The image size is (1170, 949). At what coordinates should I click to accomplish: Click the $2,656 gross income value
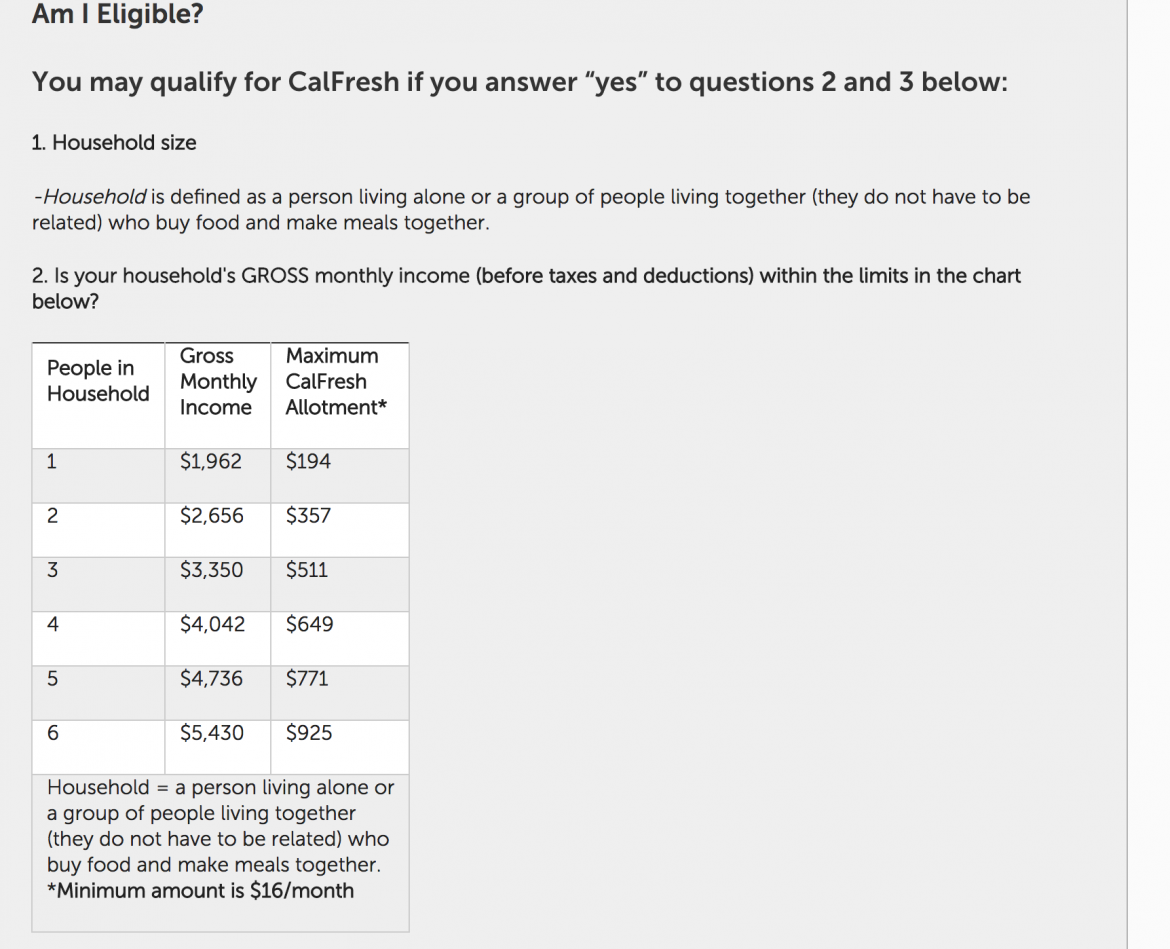click(212, 516)
